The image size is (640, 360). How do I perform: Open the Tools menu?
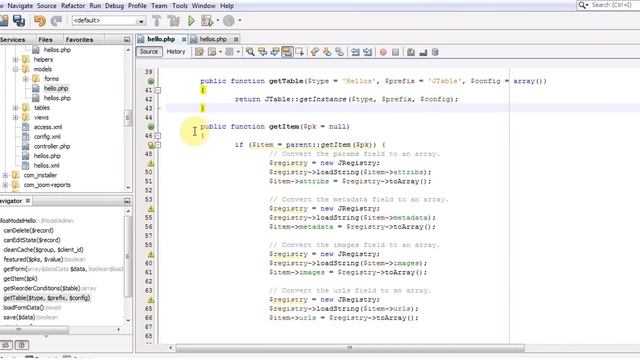(x=180, y=6)
